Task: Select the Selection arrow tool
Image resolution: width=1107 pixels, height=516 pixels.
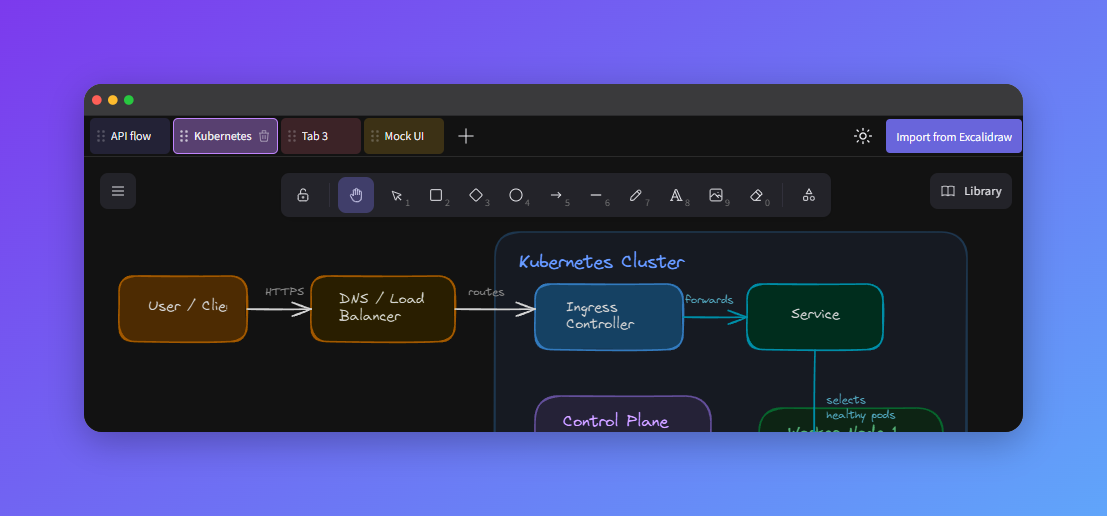Action: tap(397, 196)
